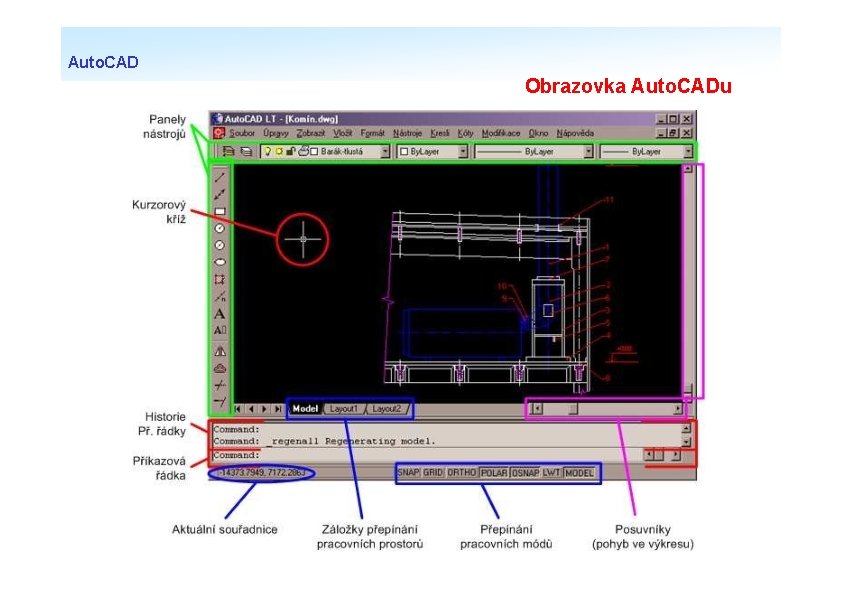Toggle GRID display in status bar
This screenshot has width=842, height=595.
click(x=433, y=473)
